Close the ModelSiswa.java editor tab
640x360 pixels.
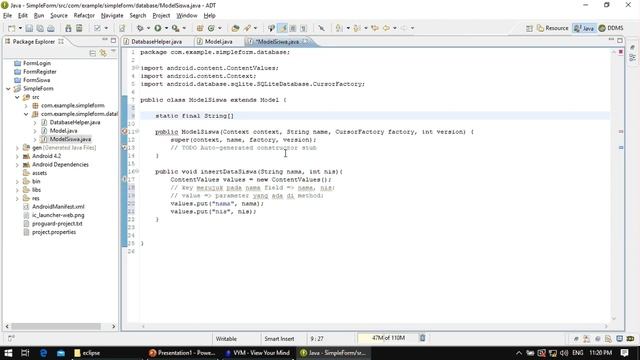[x=305, y=42]
